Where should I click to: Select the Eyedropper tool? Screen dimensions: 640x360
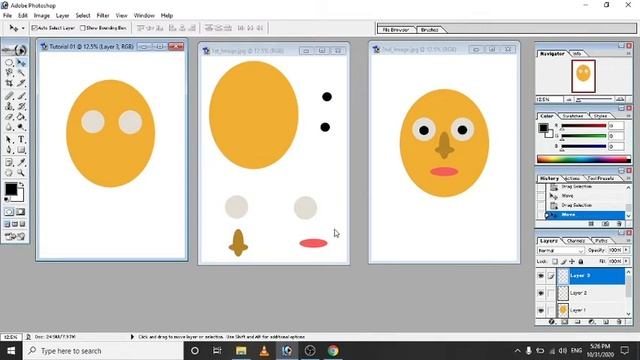(21, 162)
